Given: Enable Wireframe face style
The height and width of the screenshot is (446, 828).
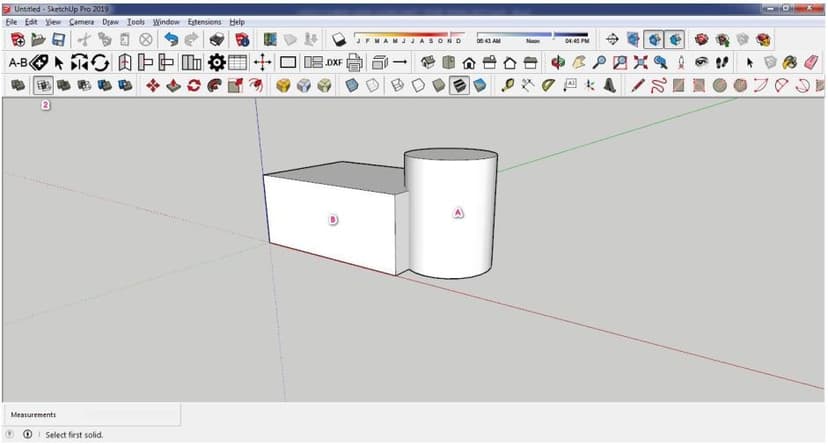Looking at the screenshot, I should pos(397,85).
